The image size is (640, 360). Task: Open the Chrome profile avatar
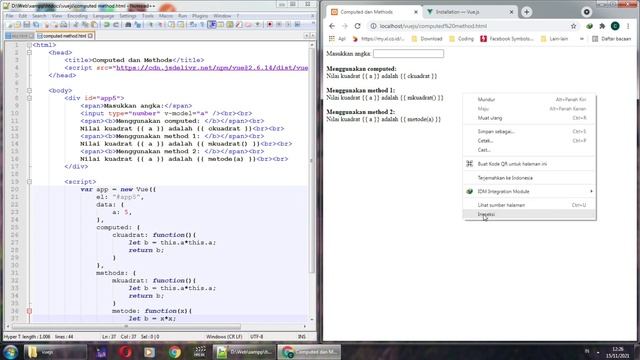pyautogui.click(x=615, y=26)
